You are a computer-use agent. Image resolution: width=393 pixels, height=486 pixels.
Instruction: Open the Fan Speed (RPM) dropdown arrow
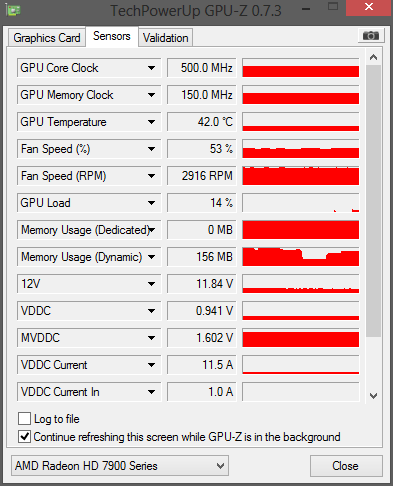[151, 176]
